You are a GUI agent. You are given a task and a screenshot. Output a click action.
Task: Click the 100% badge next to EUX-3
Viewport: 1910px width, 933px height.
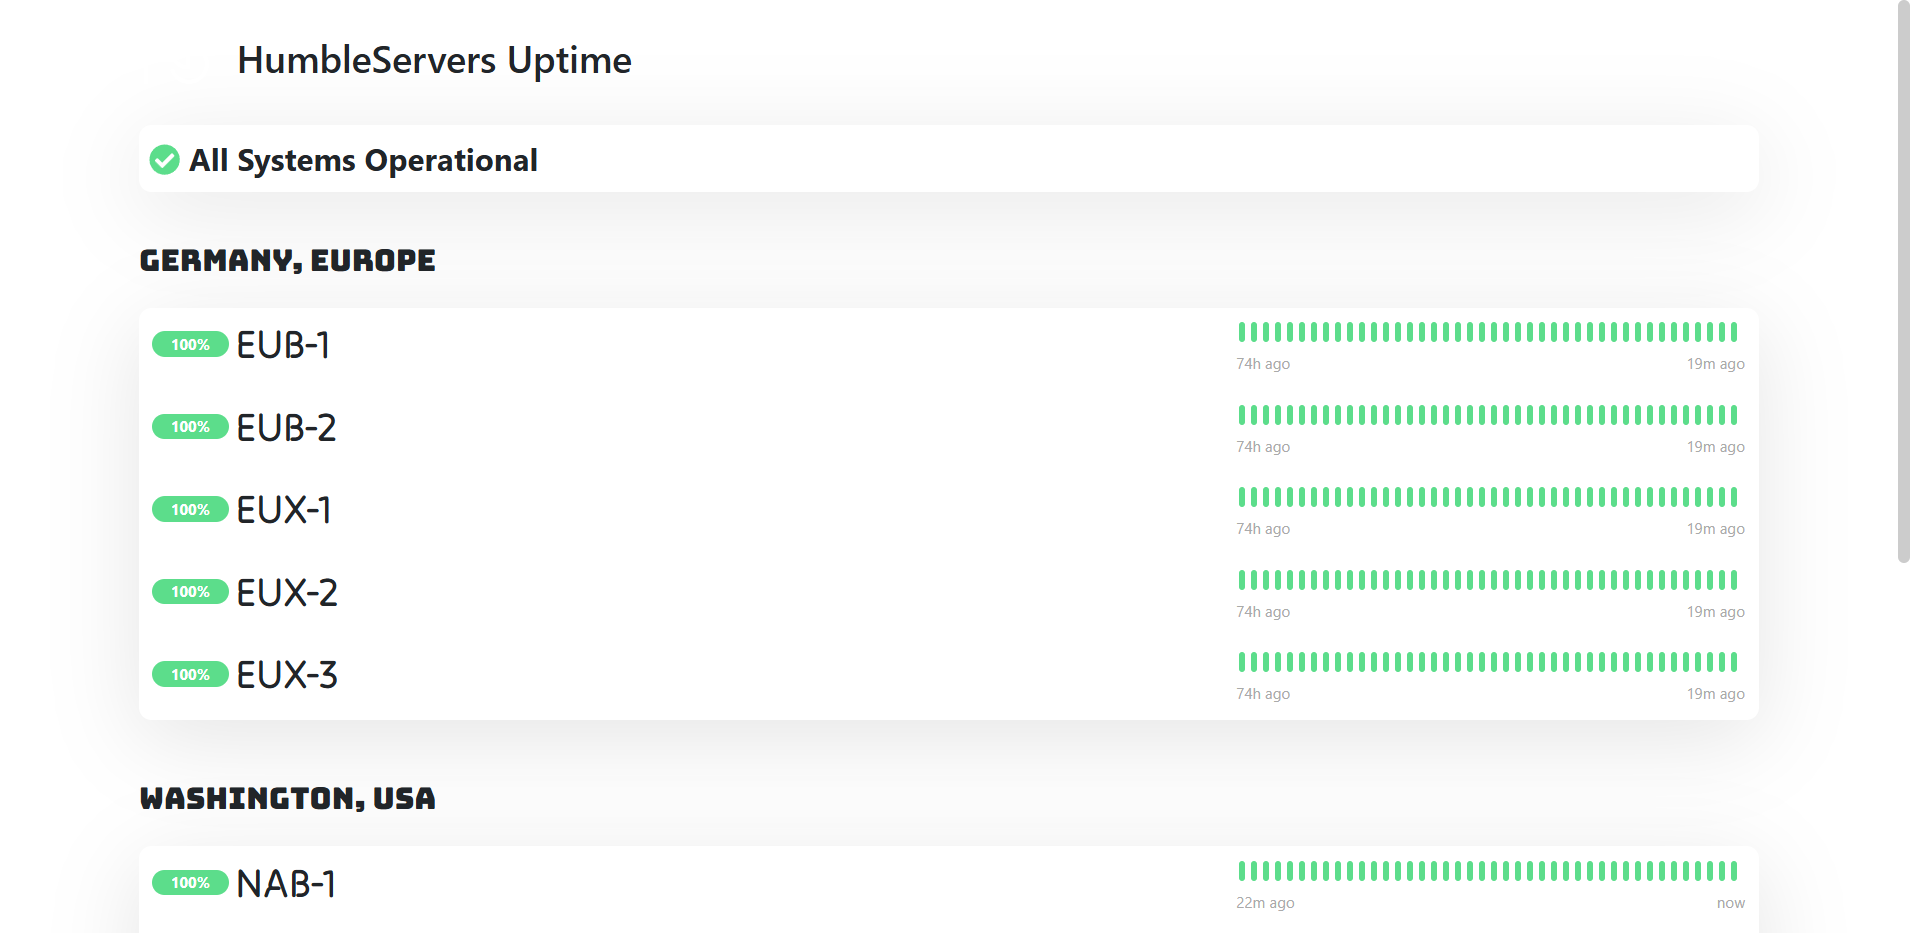(190, 674)
